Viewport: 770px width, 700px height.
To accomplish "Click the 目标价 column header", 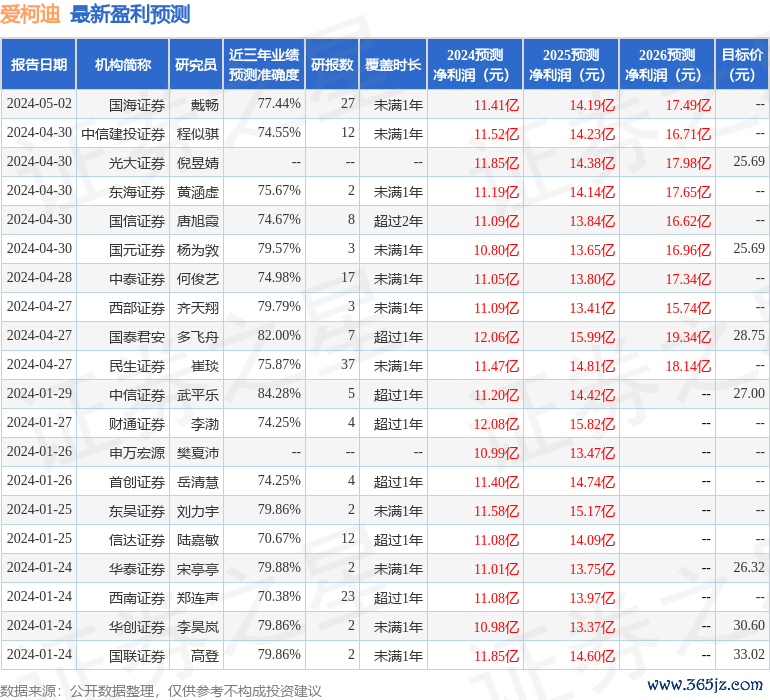I will (x=742, y=65).
